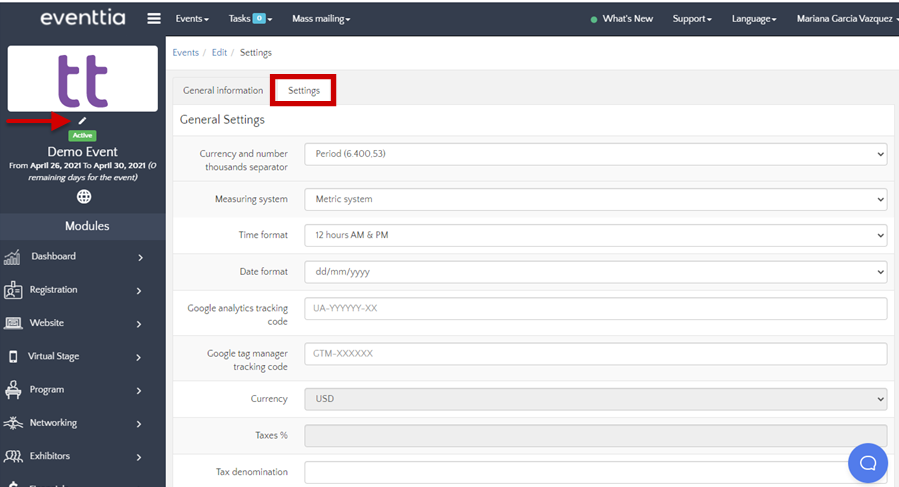The width and height of the screenshot is (899, 487).
Task: Expand currency and thousands separator dropdown
Action: point(595,154)
